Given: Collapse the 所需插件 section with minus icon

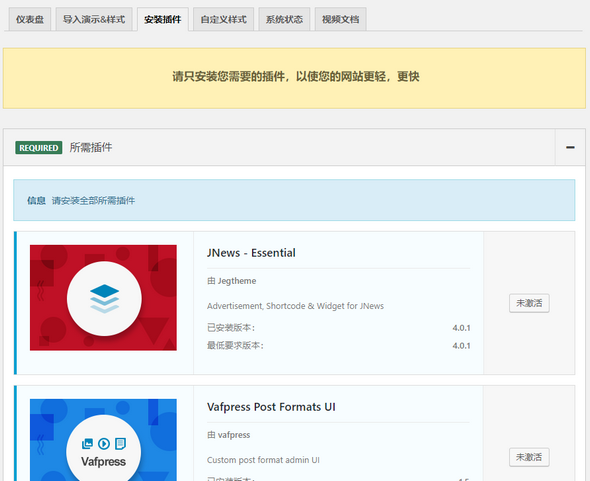Looking at the screenshot, I should click(570, 147).
